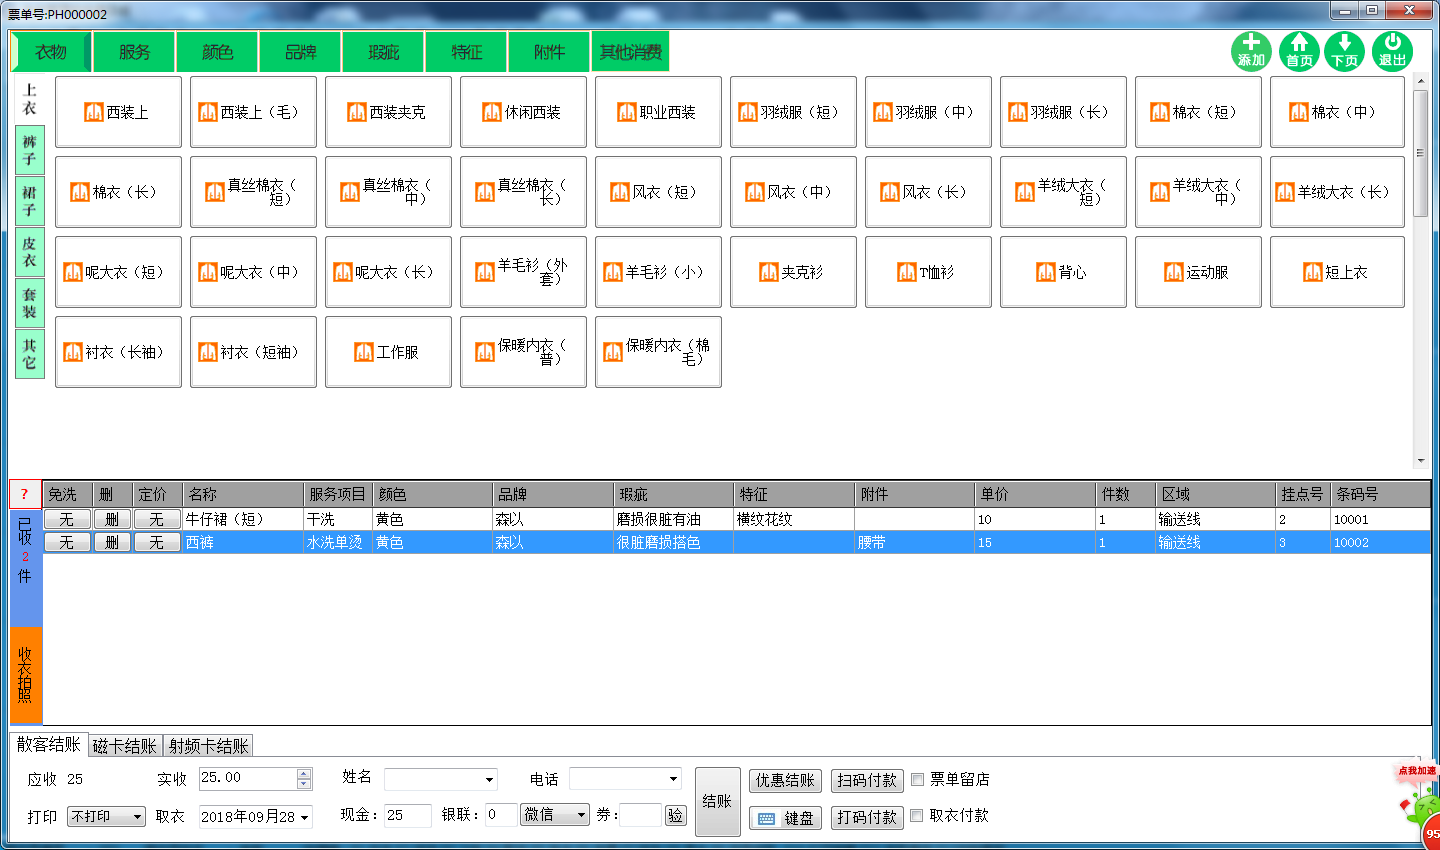The height and width of the screenshot is (850, 1440).
Task: Switch to 射频卡结账 tab
Action: (208, 746)
